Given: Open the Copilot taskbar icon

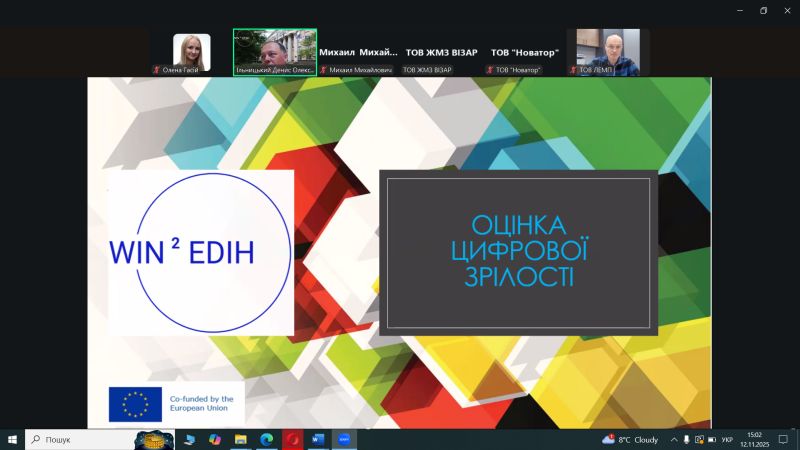Looking at the screenshot, I should coord(215,439).
